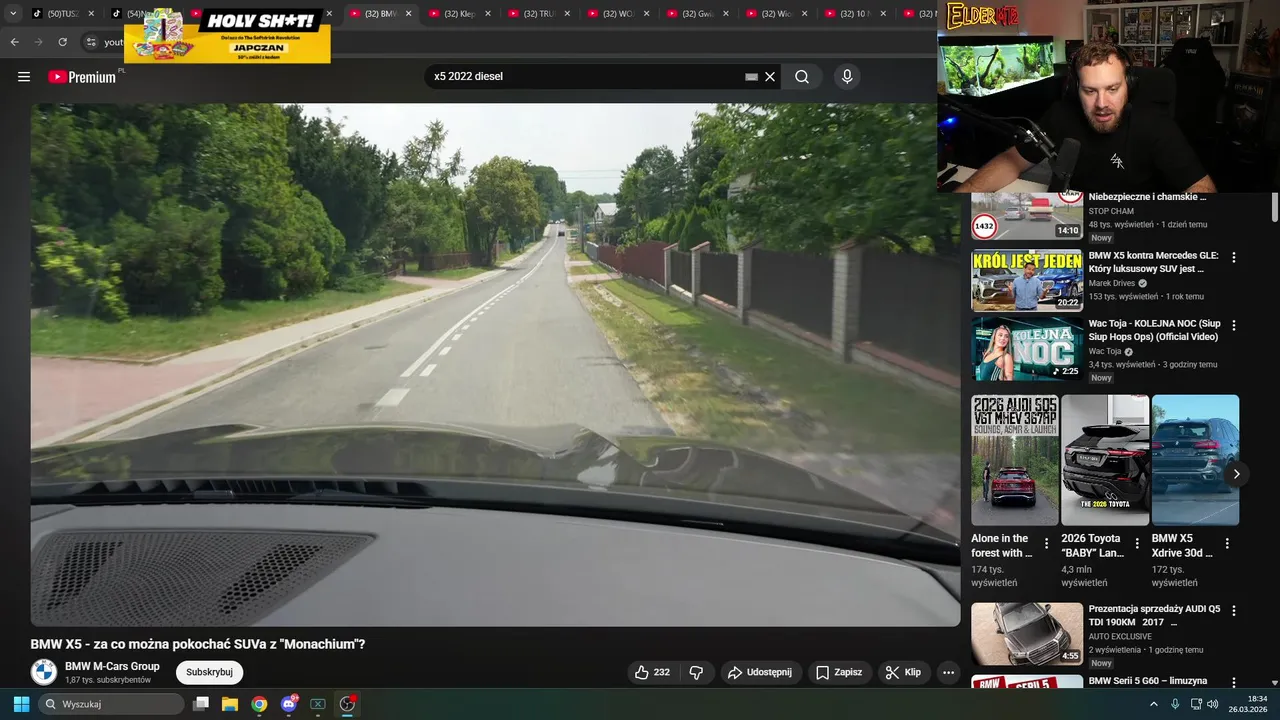
Task: Open options menu for BMW X5 kontra Mercedes video
Action: click(x=1234, y=257)
